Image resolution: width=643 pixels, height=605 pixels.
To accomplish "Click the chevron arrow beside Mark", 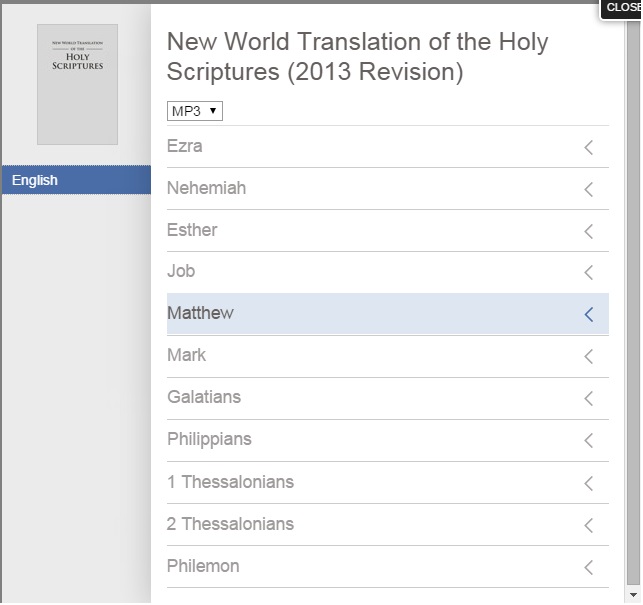I will coord(589,356).
